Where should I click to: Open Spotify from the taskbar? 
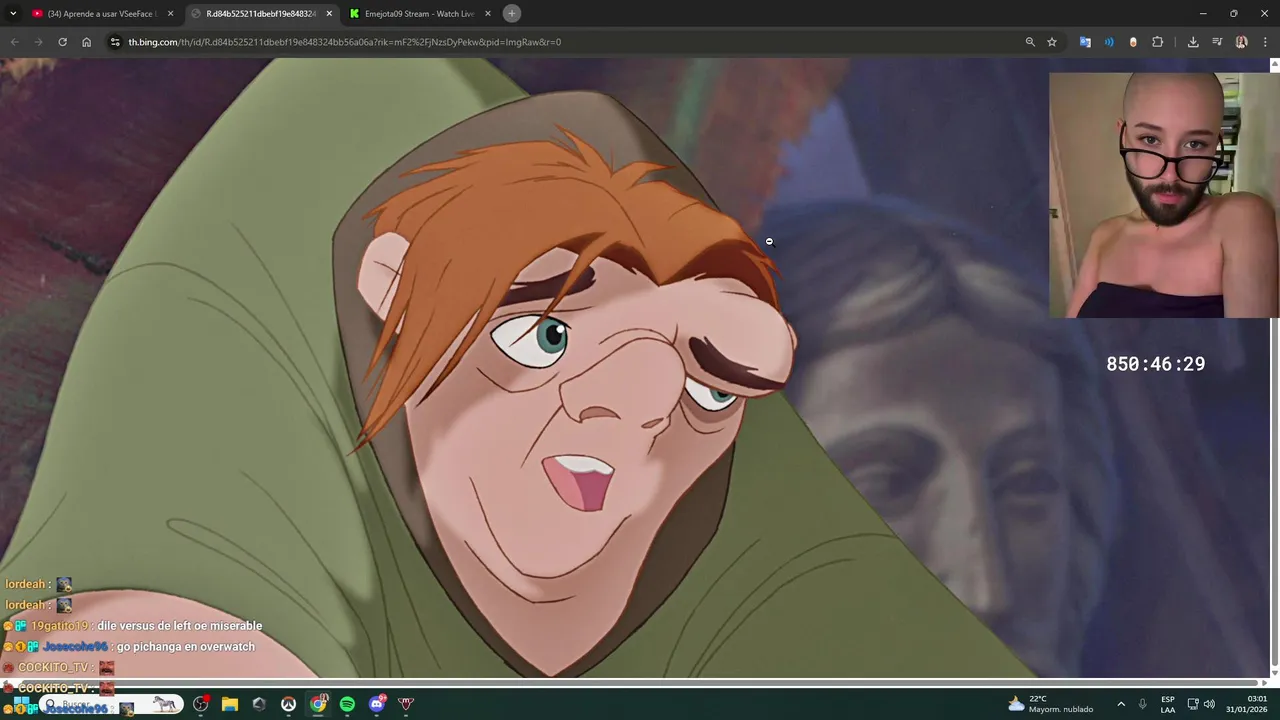[347, 704]
